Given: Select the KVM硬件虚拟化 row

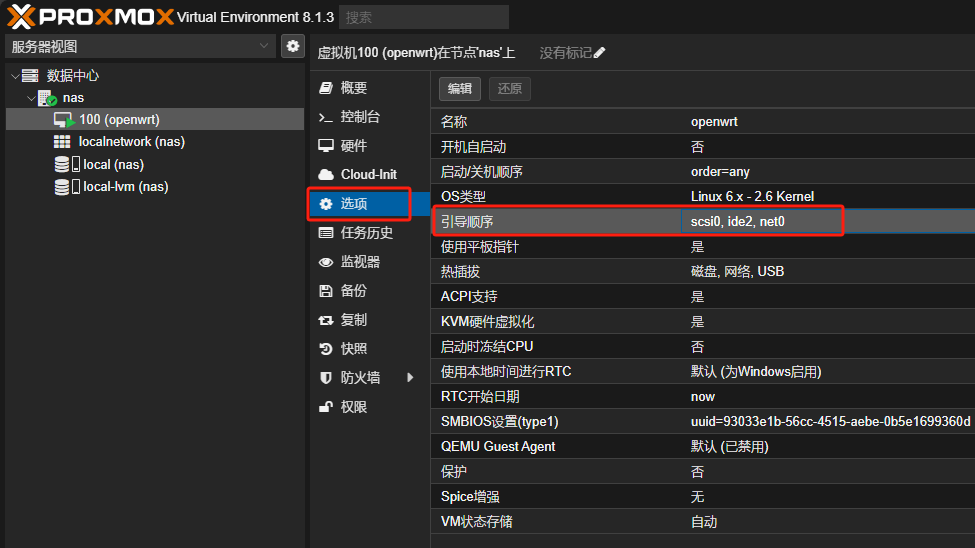Looking at the screenshot, I should pyautogui.click(x=703, y=322).
